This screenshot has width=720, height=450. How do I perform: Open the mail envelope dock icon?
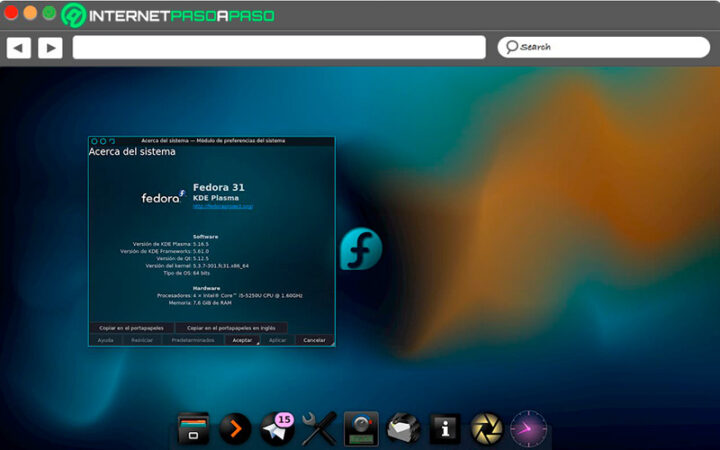(x=403, y=429)
